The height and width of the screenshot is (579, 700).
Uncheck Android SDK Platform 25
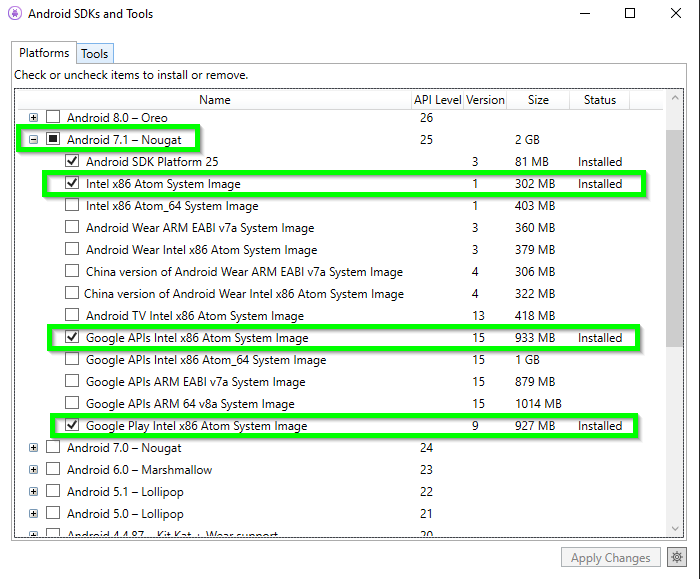coord(72,161)
